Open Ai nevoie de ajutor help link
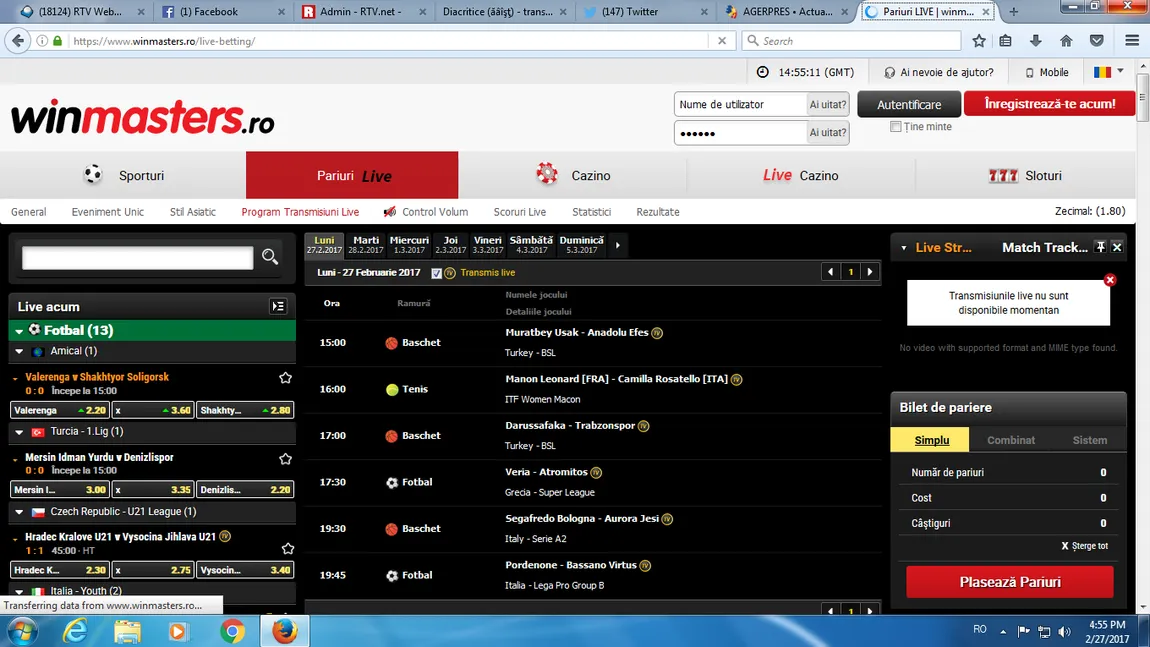 pos(939,72)
